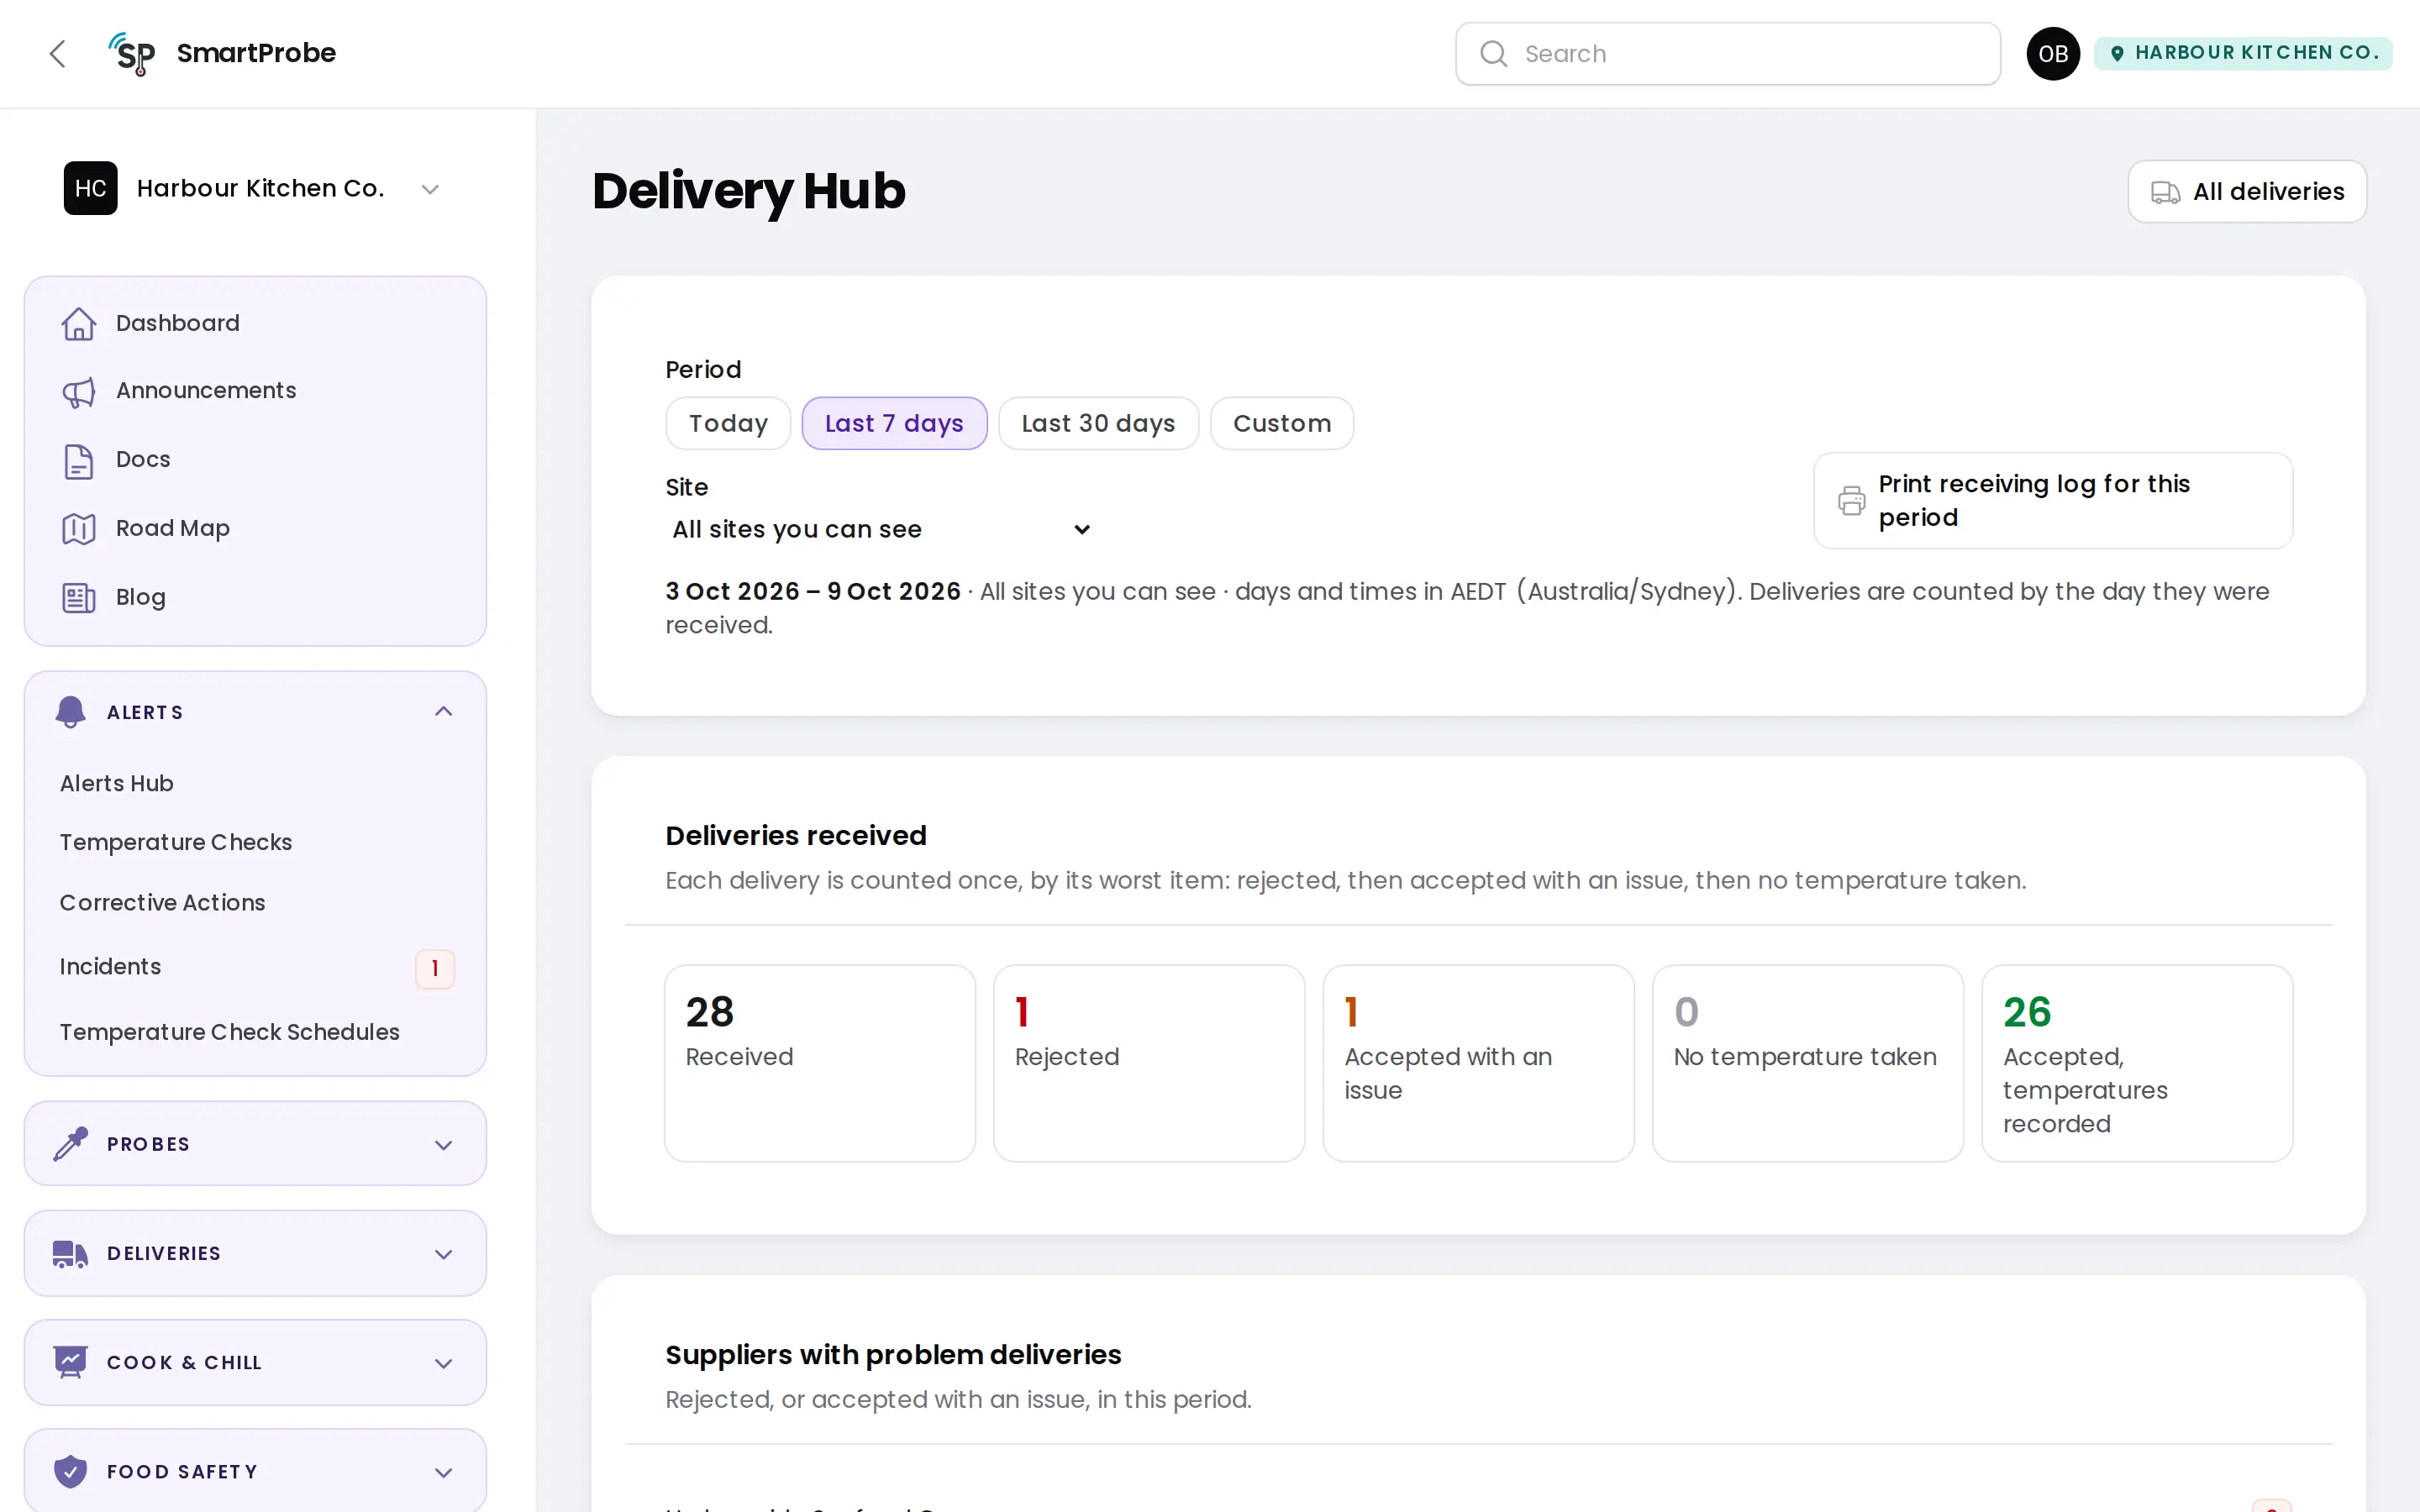Viewport: 2420px width, 1512px height.
Task: Click the HC organization badge
Action: coord(90,188)
